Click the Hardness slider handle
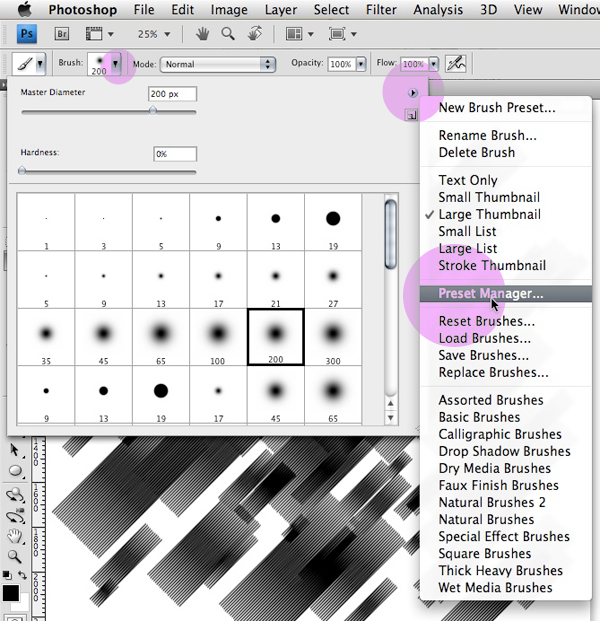The image size is (600, 621). coord(22,171)
